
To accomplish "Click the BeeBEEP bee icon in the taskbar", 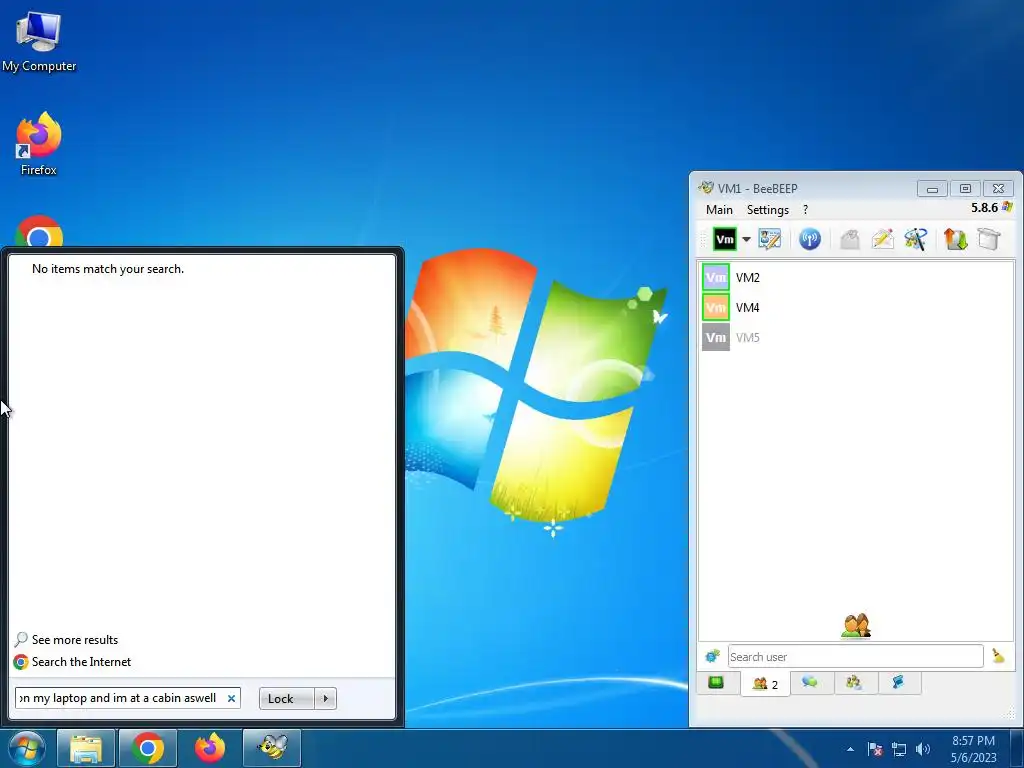I will coord(272,748).
